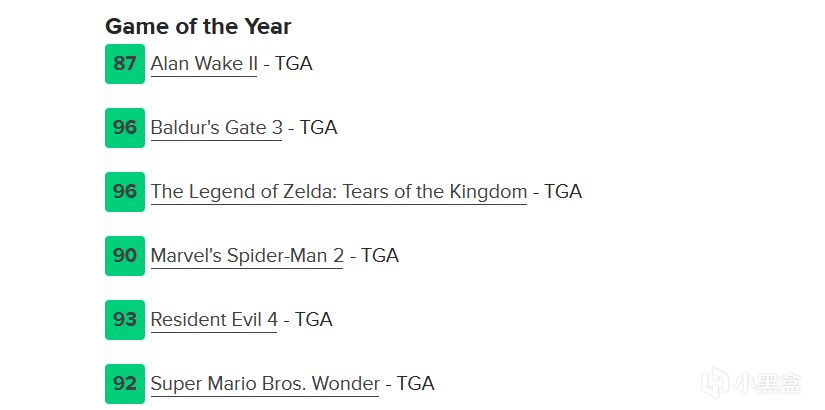Viewport: 825px width, 410px height.
Task: Open the Resident Evil 4 link
Action: 213,320
